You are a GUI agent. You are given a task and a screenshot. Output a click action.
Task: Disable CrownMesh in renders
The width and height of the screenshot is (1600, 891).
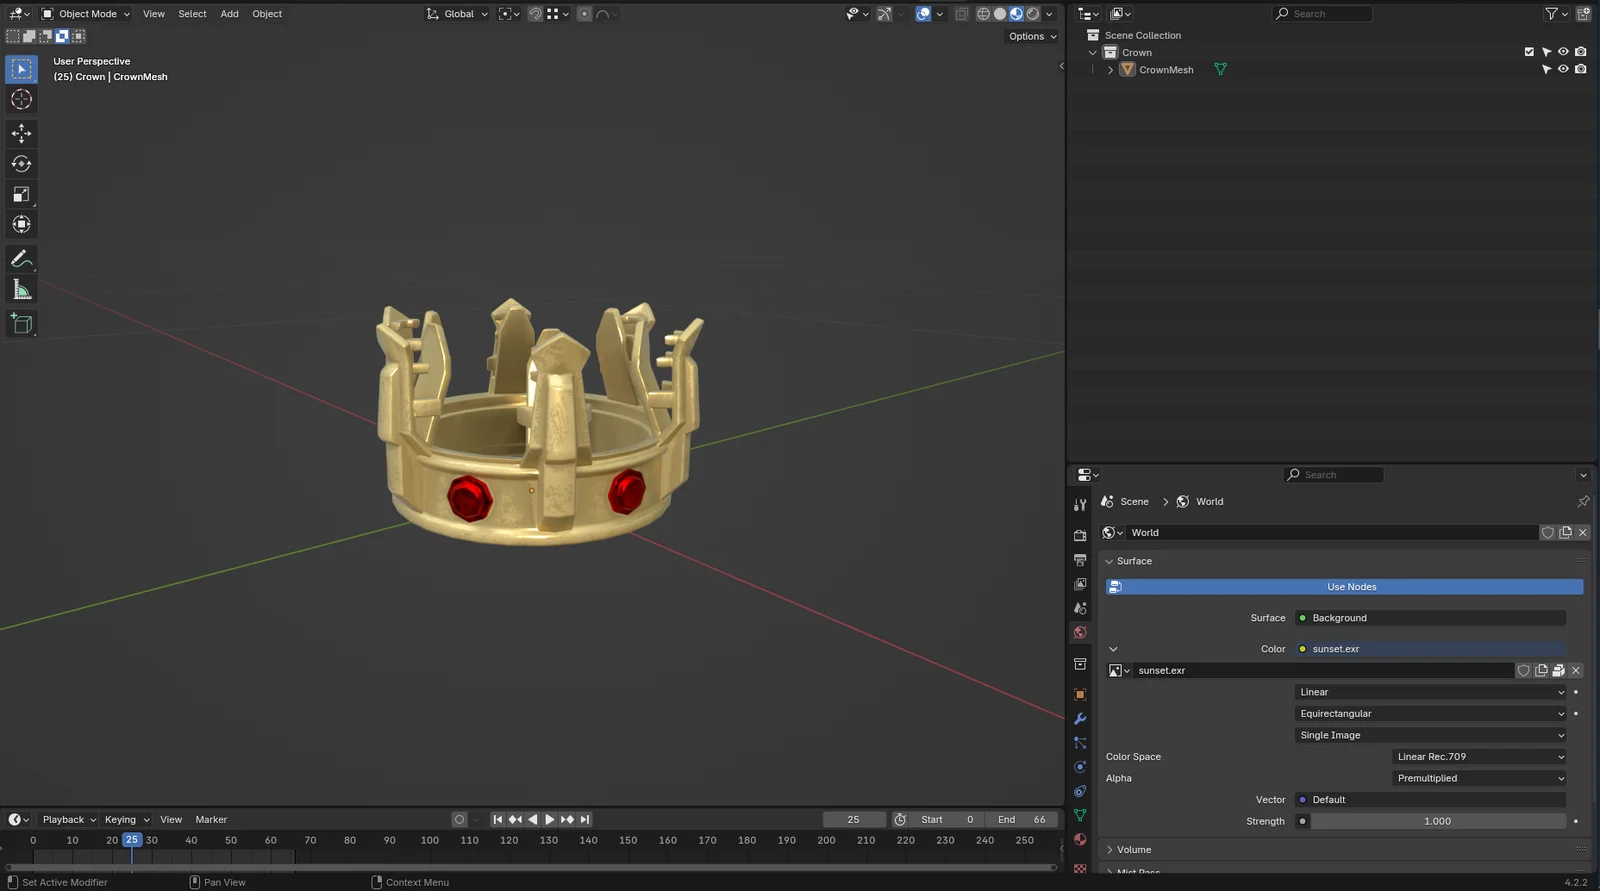click(x=1580, y=69)
